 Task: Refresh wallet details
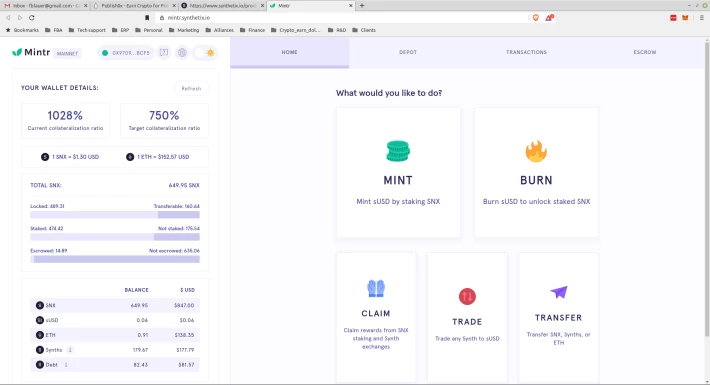[x=191, y=88]
